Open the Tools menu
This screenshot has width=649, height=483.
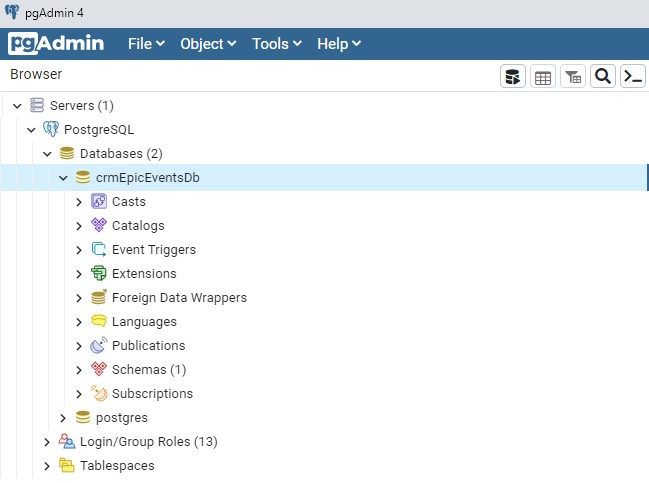(x=277, y=43)
